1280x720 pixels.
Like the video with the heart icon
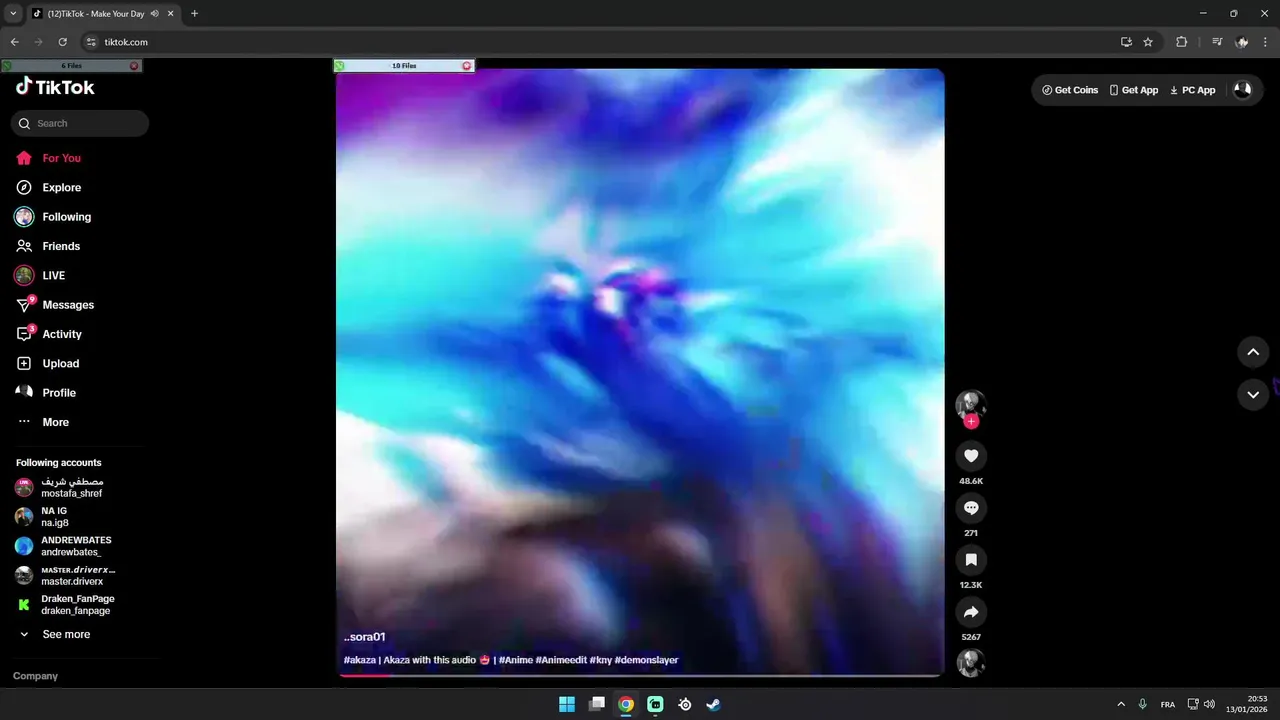[x=970, y=456]
